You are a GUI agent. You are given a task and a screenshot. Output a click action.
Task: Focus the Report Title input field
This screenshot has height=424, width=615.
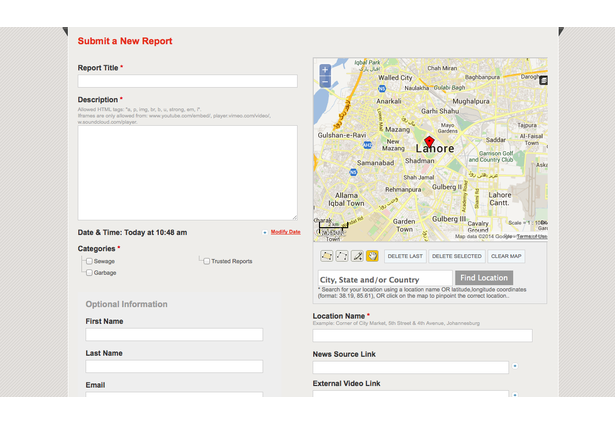(x=187, y=81)
